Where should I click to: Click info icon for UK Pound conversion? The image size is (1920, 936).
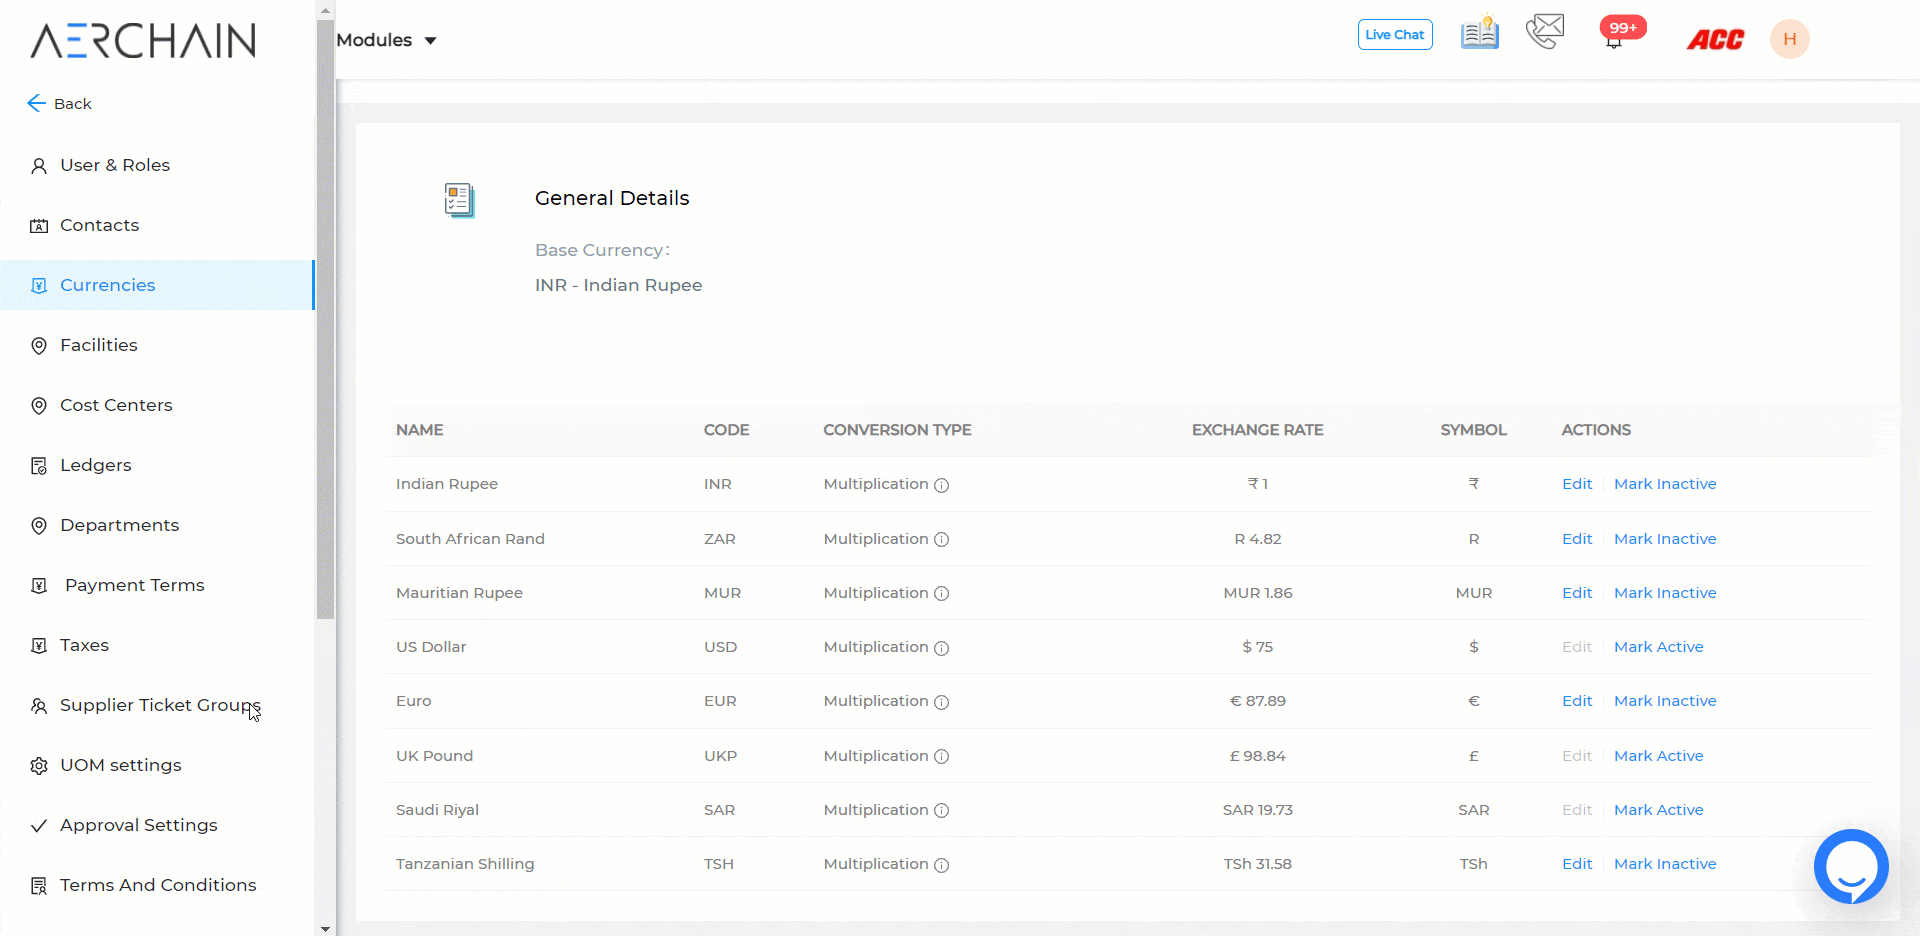pos(941,756)
